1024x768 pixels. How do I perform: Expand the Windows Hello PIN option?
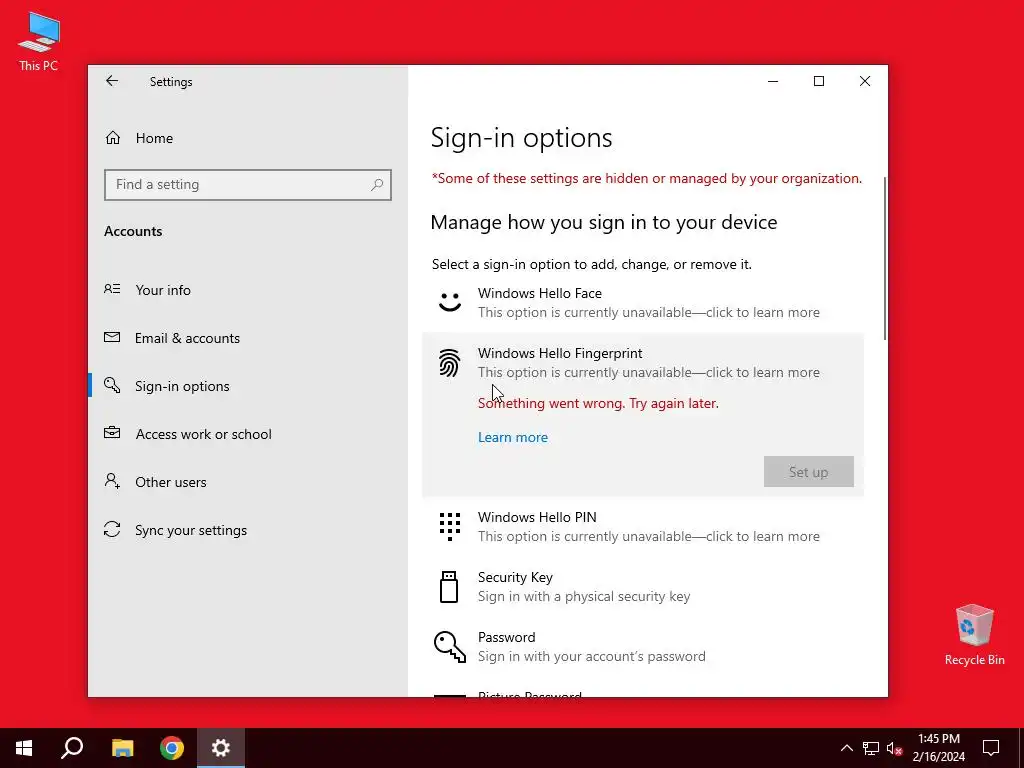tap(643, 526)
